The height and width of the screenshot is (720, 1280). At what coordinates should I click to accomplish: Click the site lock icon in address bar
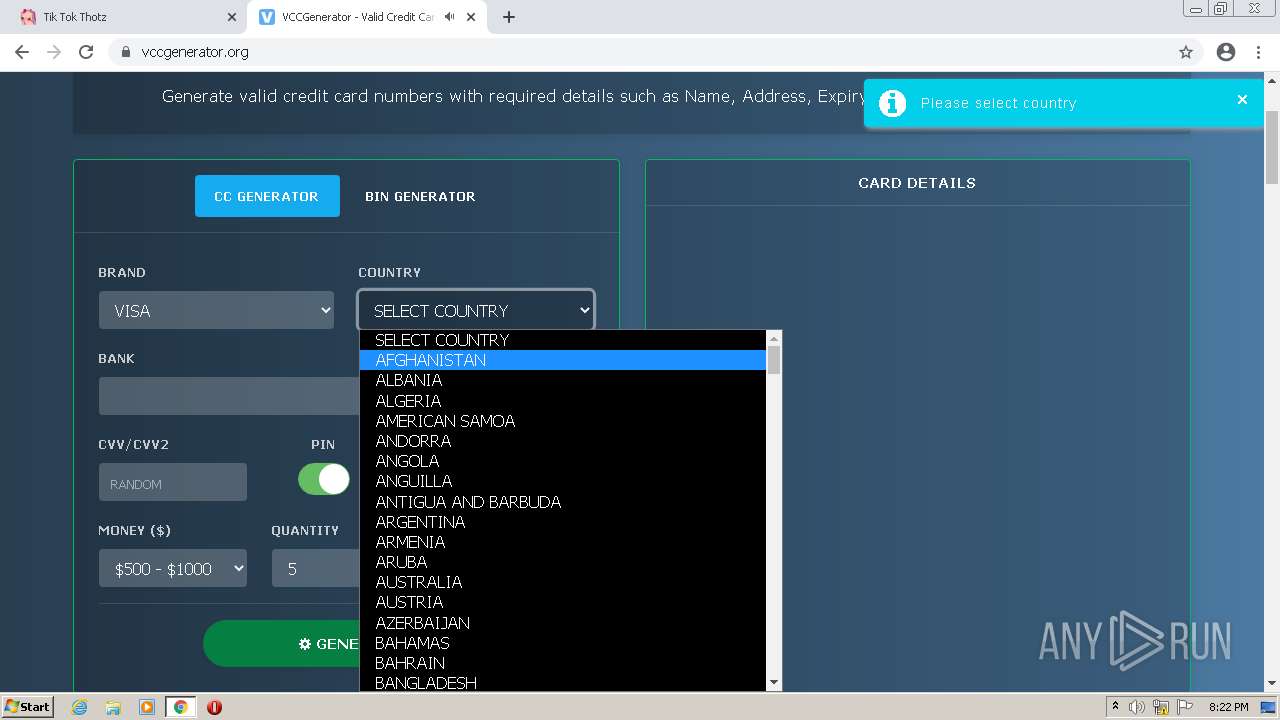pyautogui.click(x=126, y=52)
